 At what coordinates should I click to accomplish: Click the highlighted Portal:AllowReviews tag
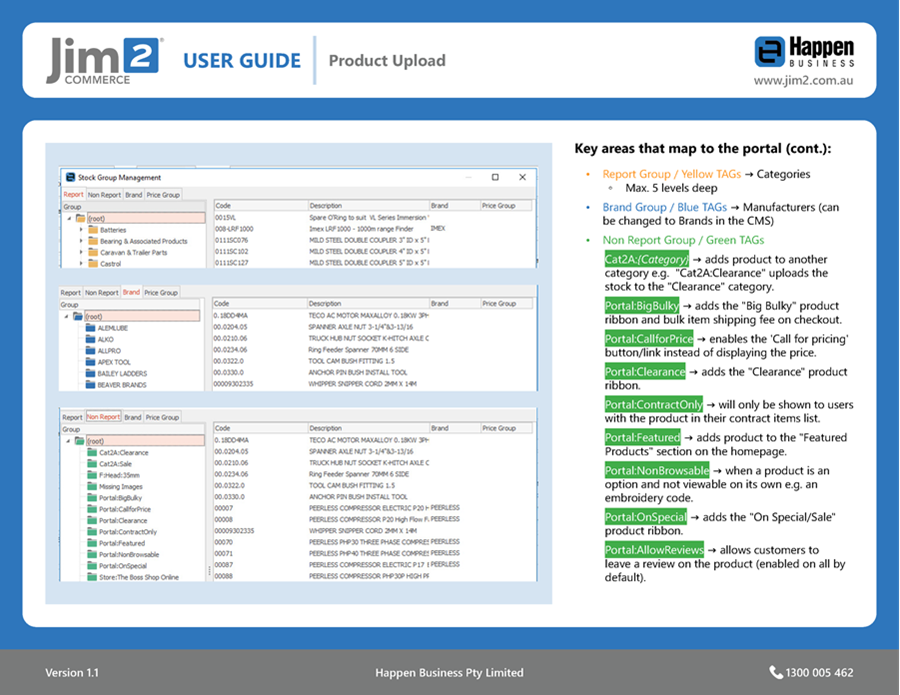click(654, 550)
